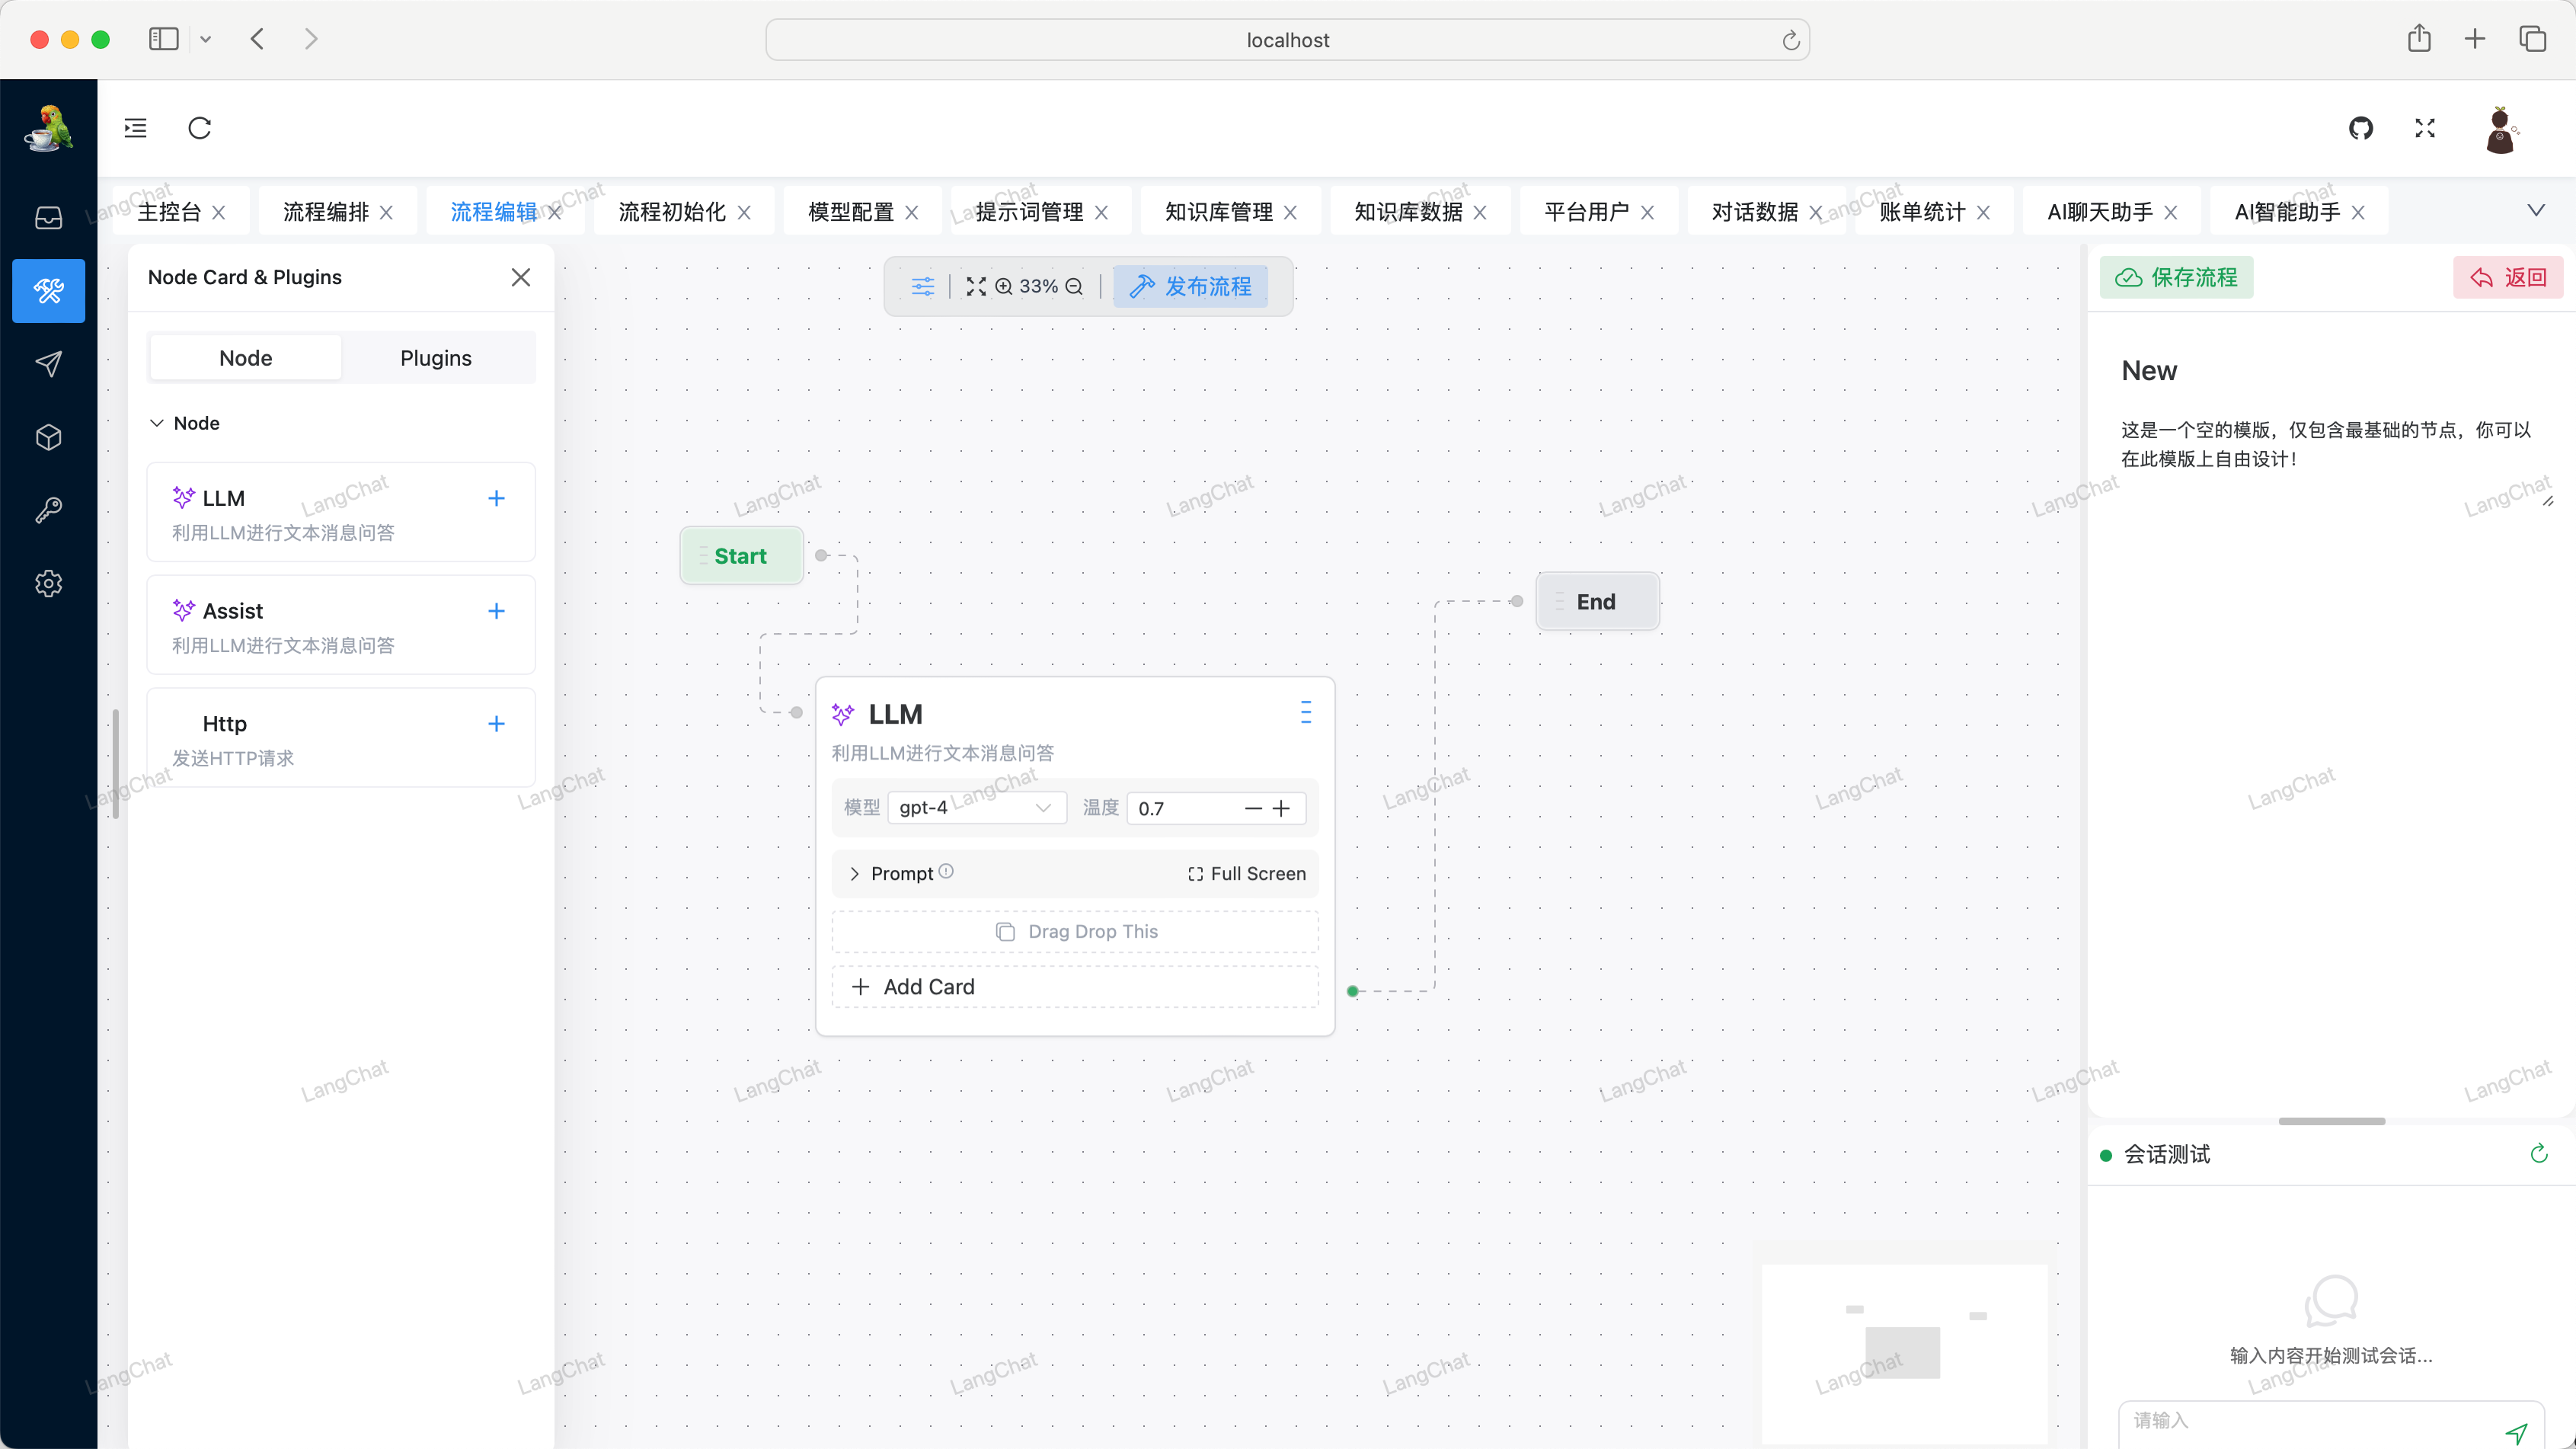Open canvas settings sliders icon
This screenshot has width=2576, height=1449.
[922, 286]
